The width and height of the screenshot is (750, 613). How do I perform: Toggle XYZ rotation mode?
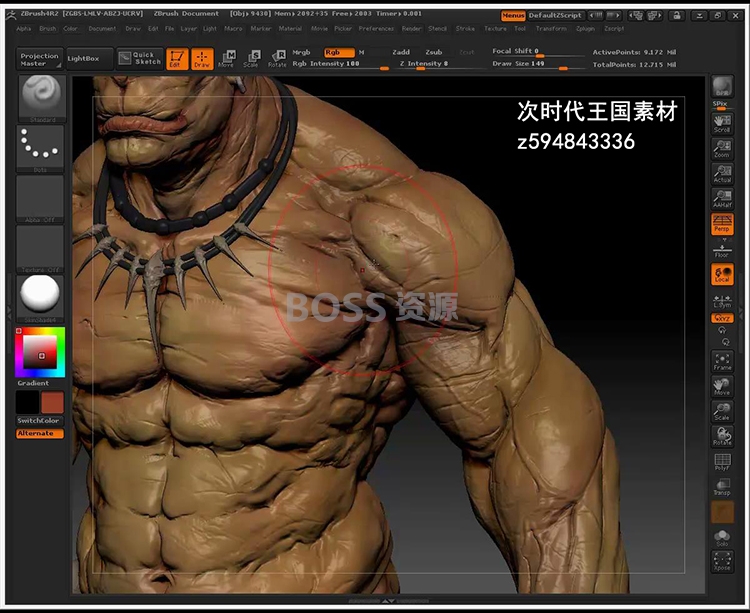[722, 318]
